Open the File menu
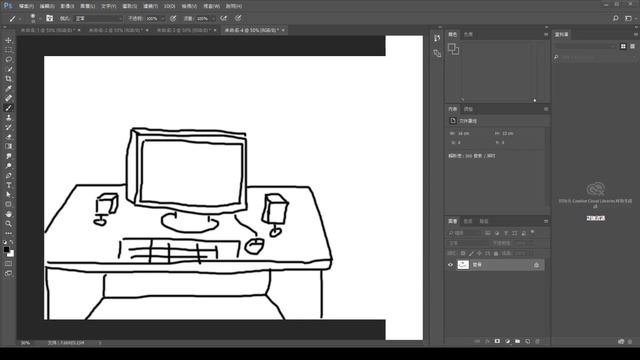Image resolution: width=640 pixels, height=360 pixels. 26,6
